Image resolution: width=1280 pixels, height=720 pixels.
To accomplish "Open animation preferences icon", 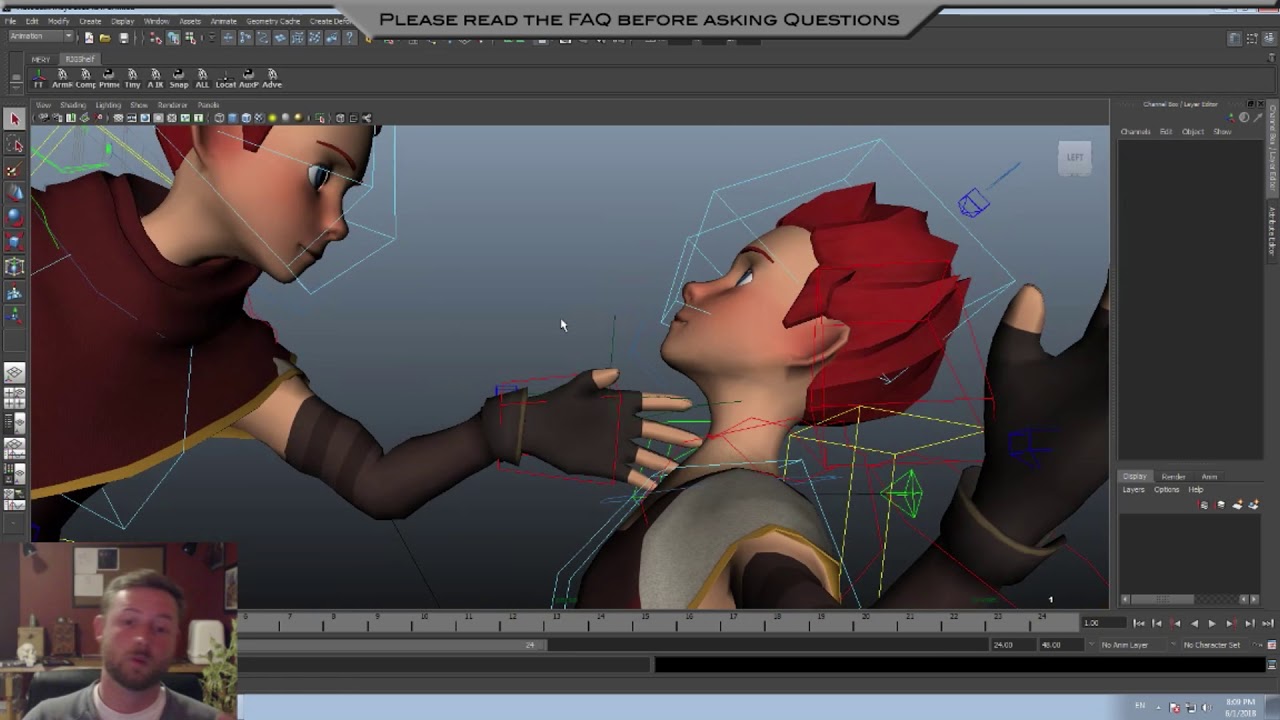I will [1270, 645].
